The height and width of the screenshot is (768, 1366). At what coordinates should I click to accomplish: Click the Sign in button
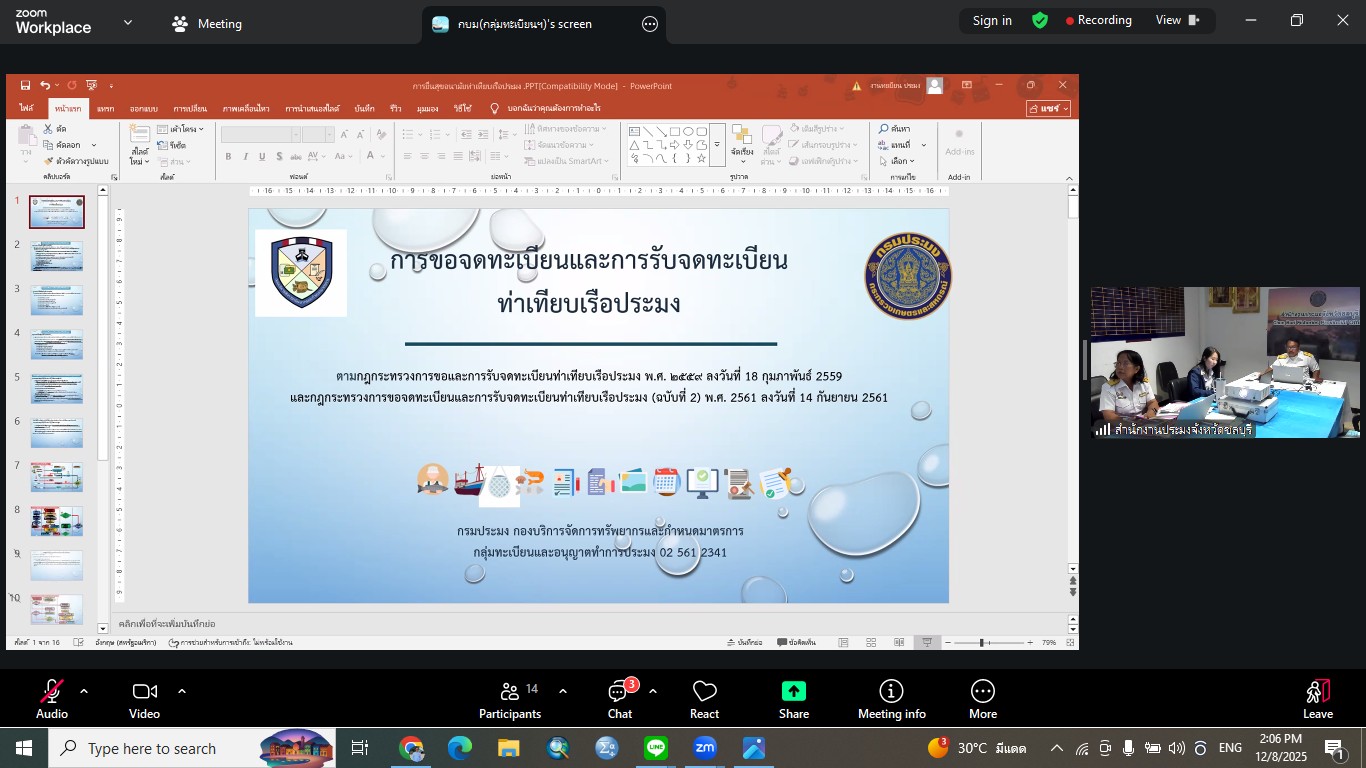(992, 21)
